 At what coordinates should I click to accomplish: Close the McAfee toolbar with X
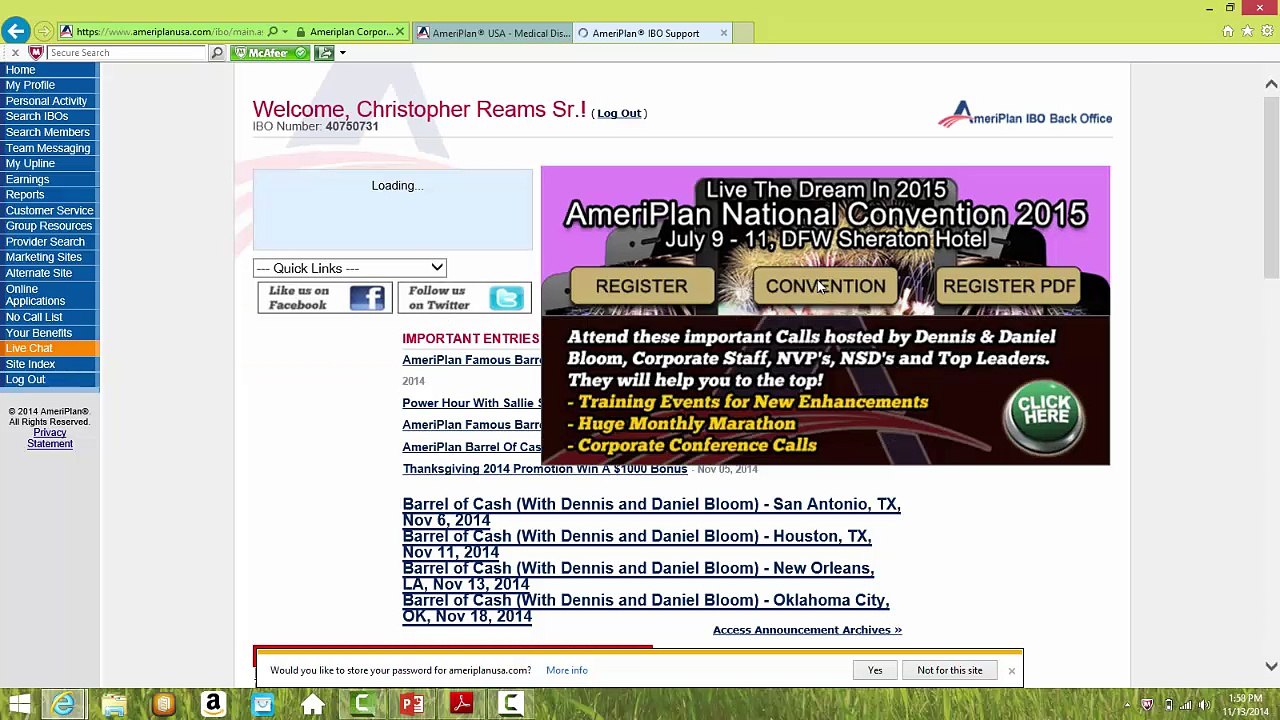coord(15,53)
